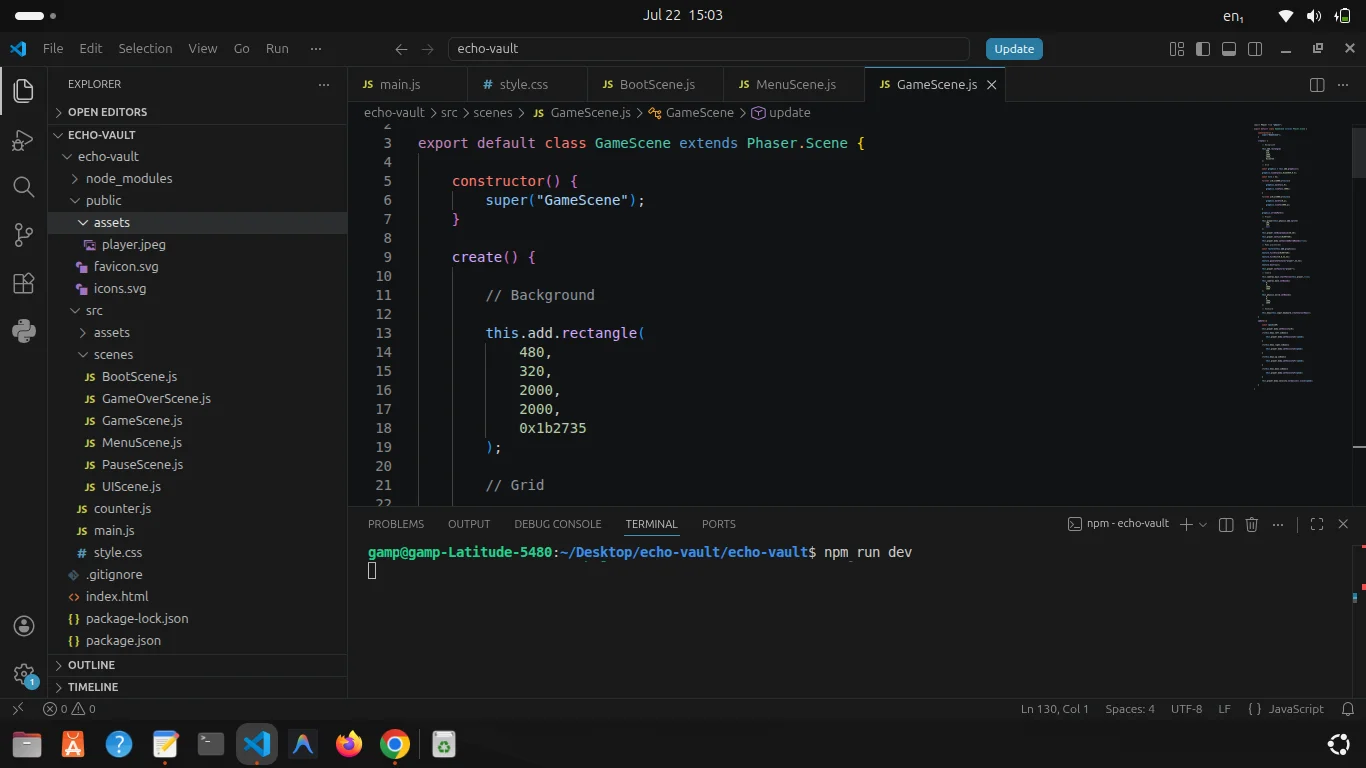This screenshot has height=768, width=1366.
Task: Click the Customize Layout icon
Action: tap(1177, 49)
